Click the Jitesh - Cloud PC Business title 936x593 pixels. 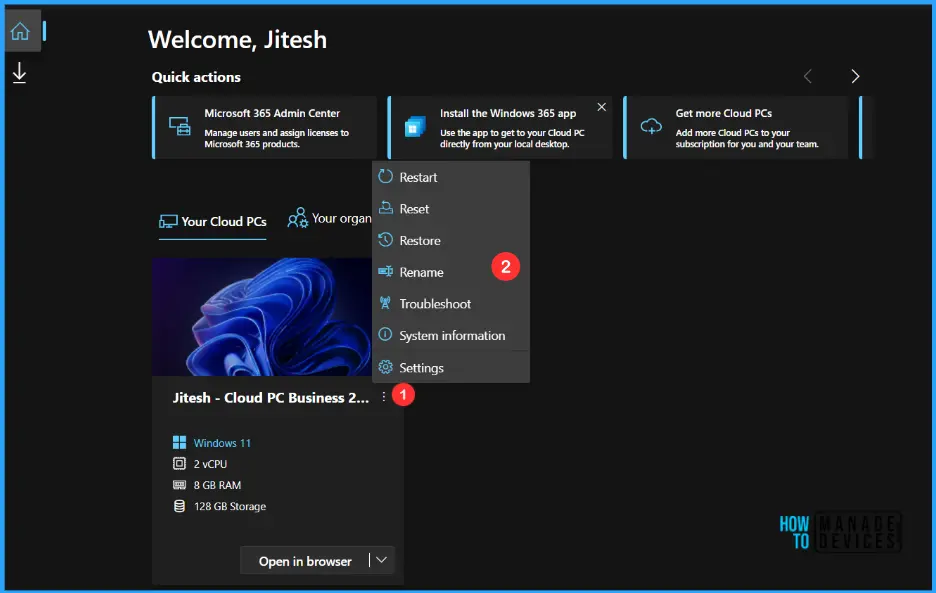270,398
